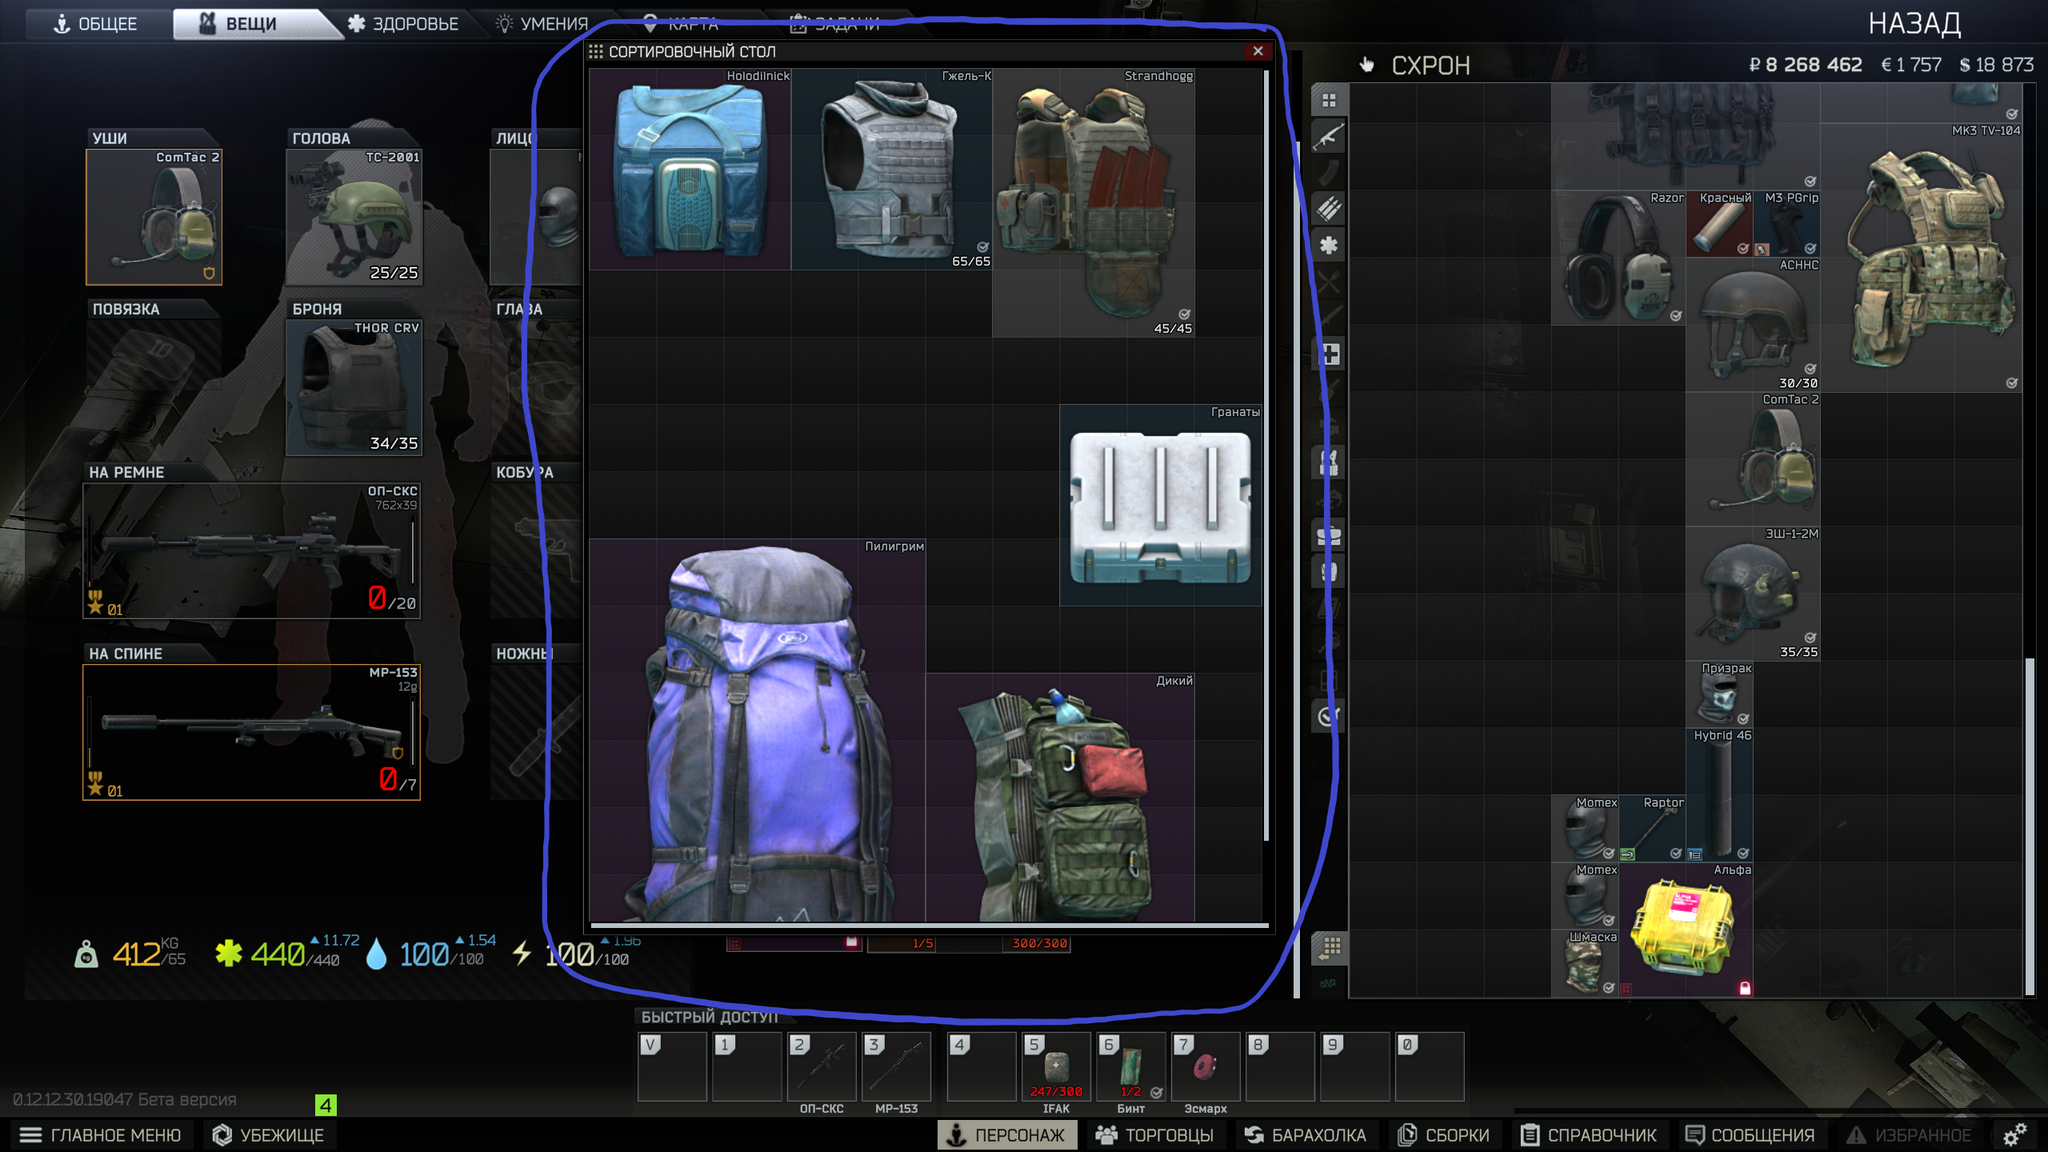The image size is (2048, 1152).
Task: Go to УБЕЖИЩЕ hideout
Action: (x=268, y=1135)
